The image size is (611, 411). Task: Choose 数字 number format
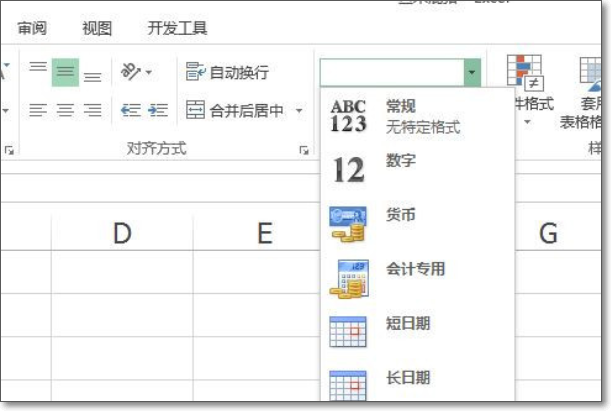pyautogui.click(x=417, y=170)
